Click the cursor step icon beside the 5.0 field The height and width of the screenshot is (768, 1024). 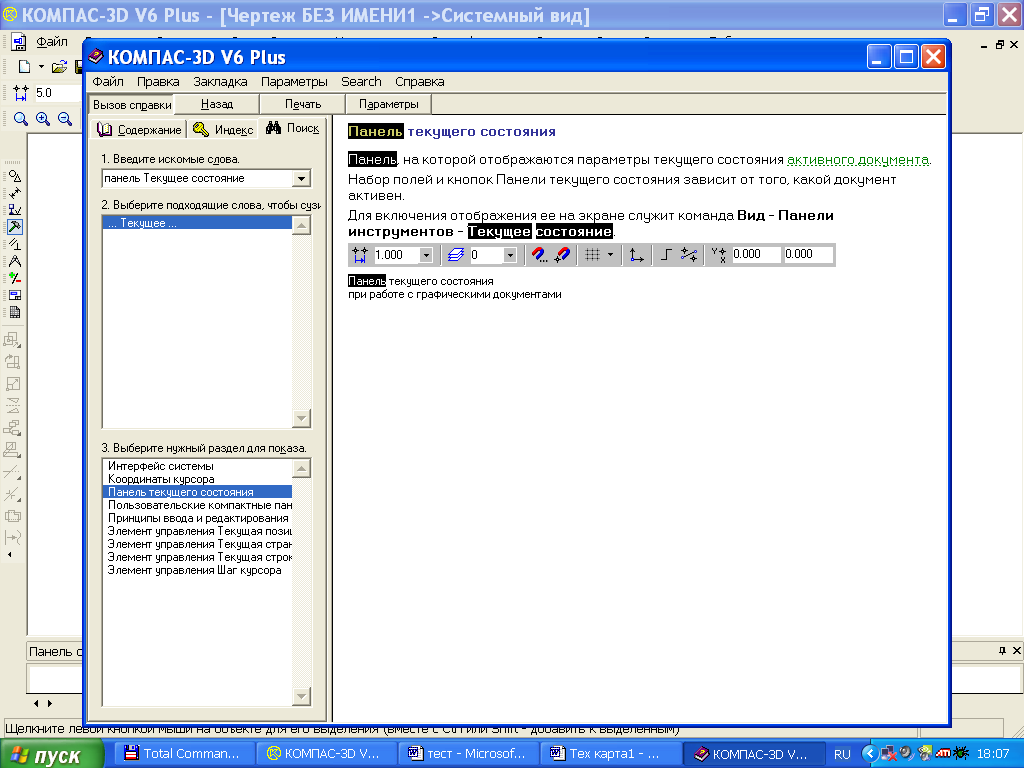click(x=20, y=93)
